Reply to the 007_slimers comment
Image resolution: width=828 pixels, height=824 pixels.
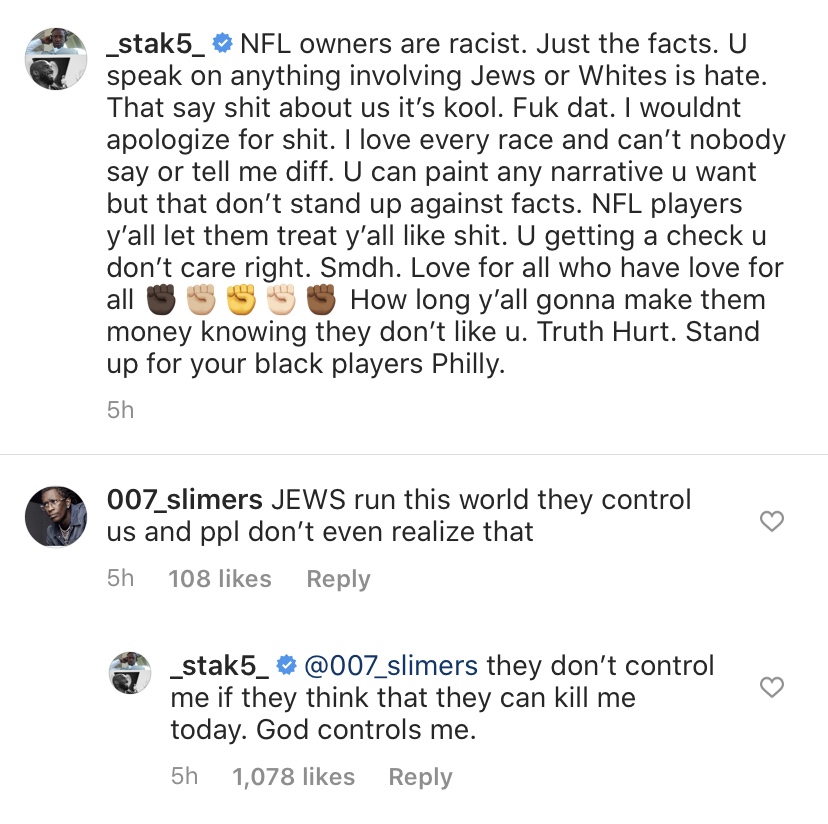coord(338,579)
